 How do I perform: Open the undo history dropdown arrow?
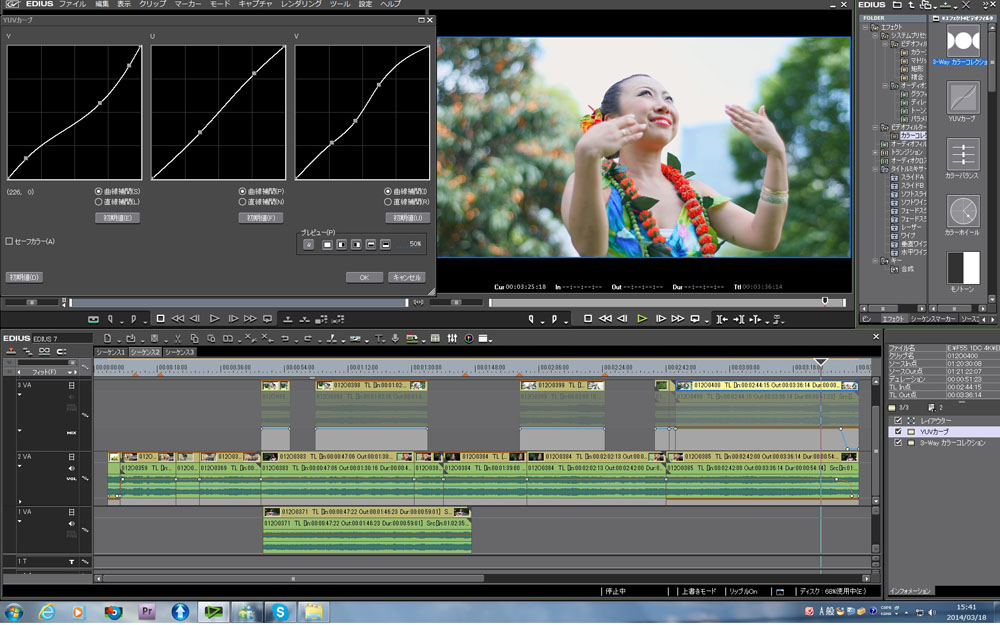[295, 340]
